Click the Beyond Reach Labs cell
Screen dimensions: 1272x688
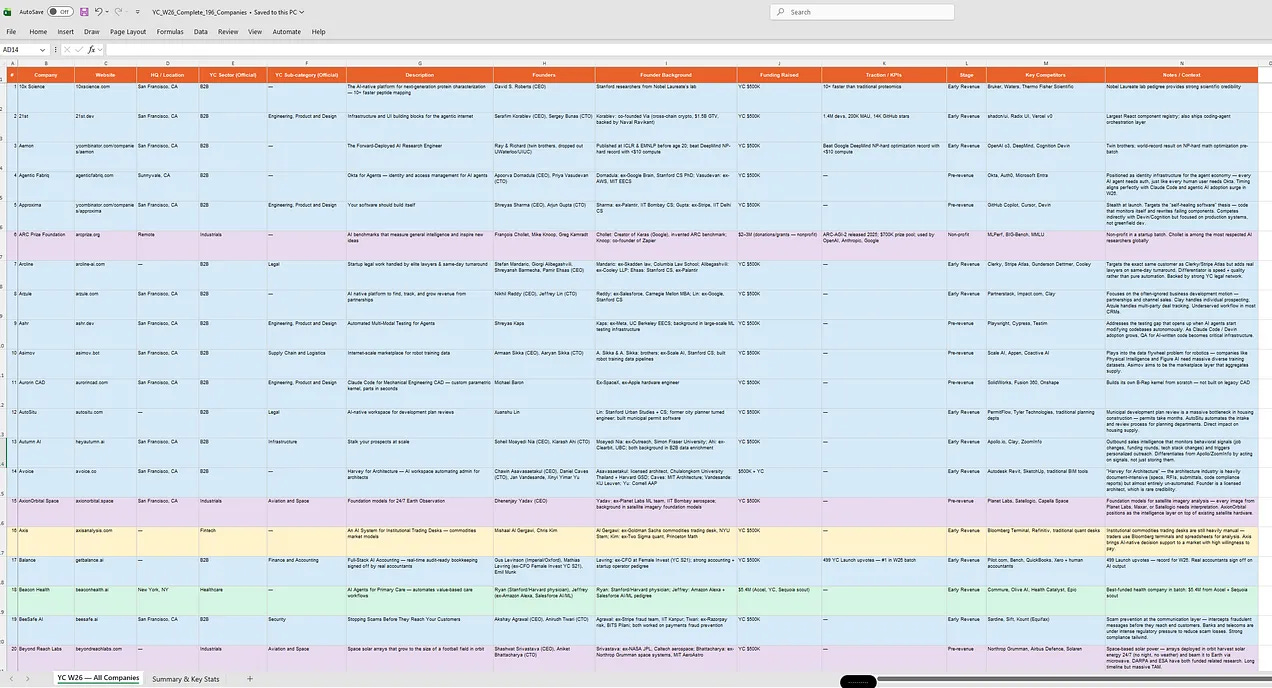point(46,660)
